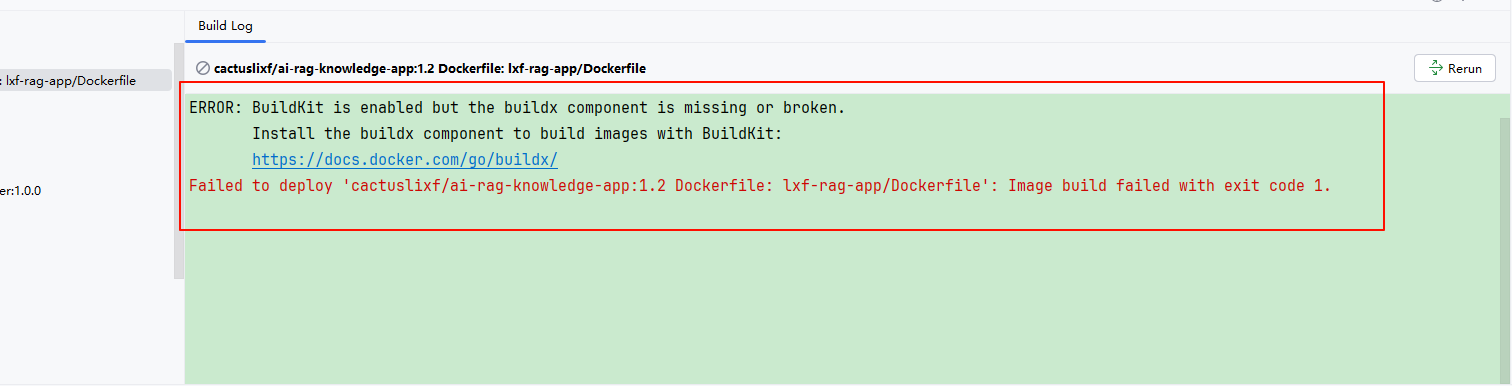Click the green Rerun arrows icon

point(1436,69)
